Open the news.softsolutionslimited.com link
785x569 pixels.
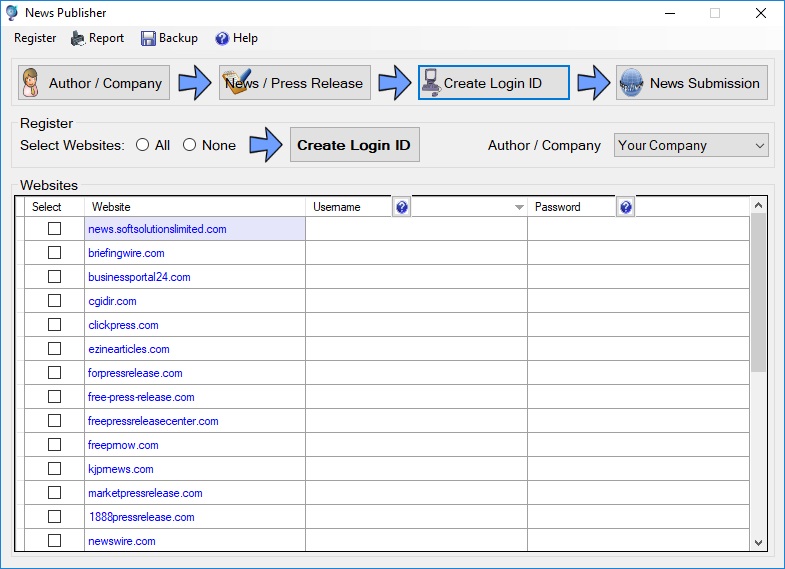pyautogui.click(x=157, y=229)
